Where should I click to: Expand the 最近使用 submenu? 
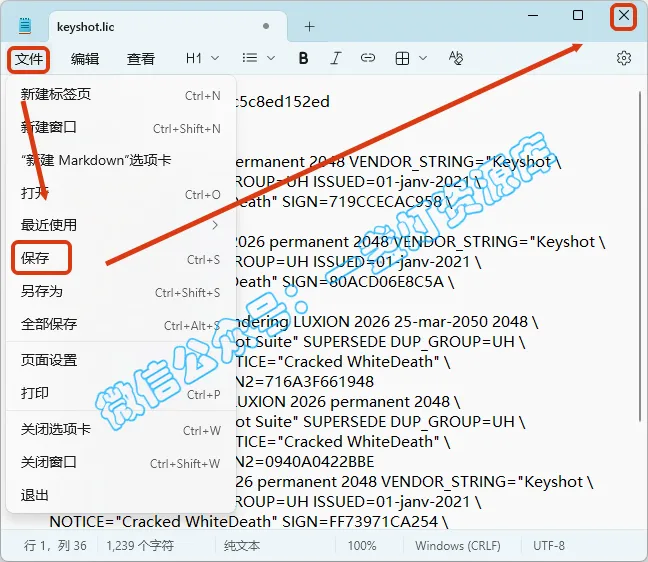pyautogui.click(x=121, y=225)
